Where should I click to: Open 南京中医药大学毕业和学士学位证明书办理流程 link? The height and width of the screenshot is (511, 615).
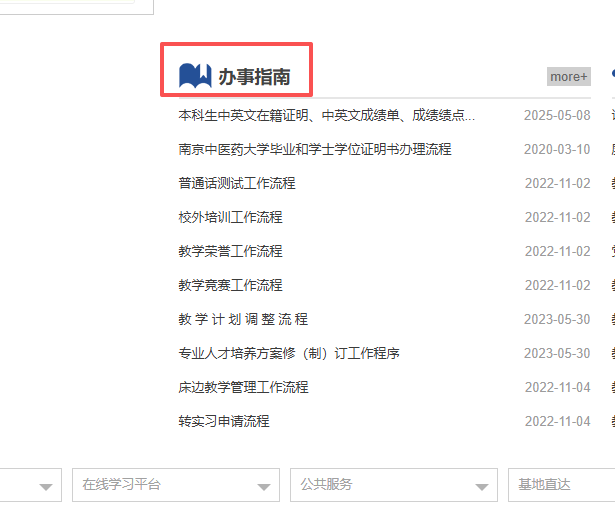(x=314, y=149)
